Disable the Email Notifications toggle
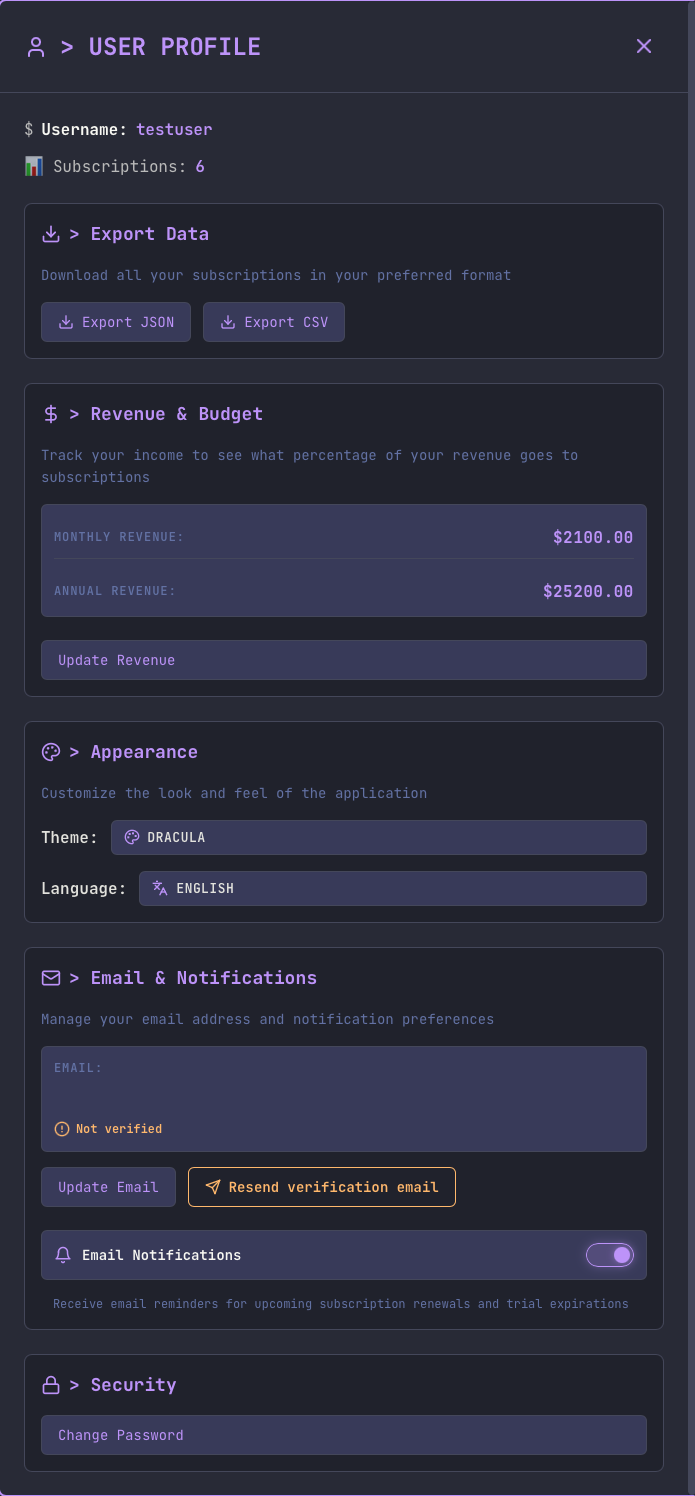The image size is (695, 1496). click(610, 1254)
